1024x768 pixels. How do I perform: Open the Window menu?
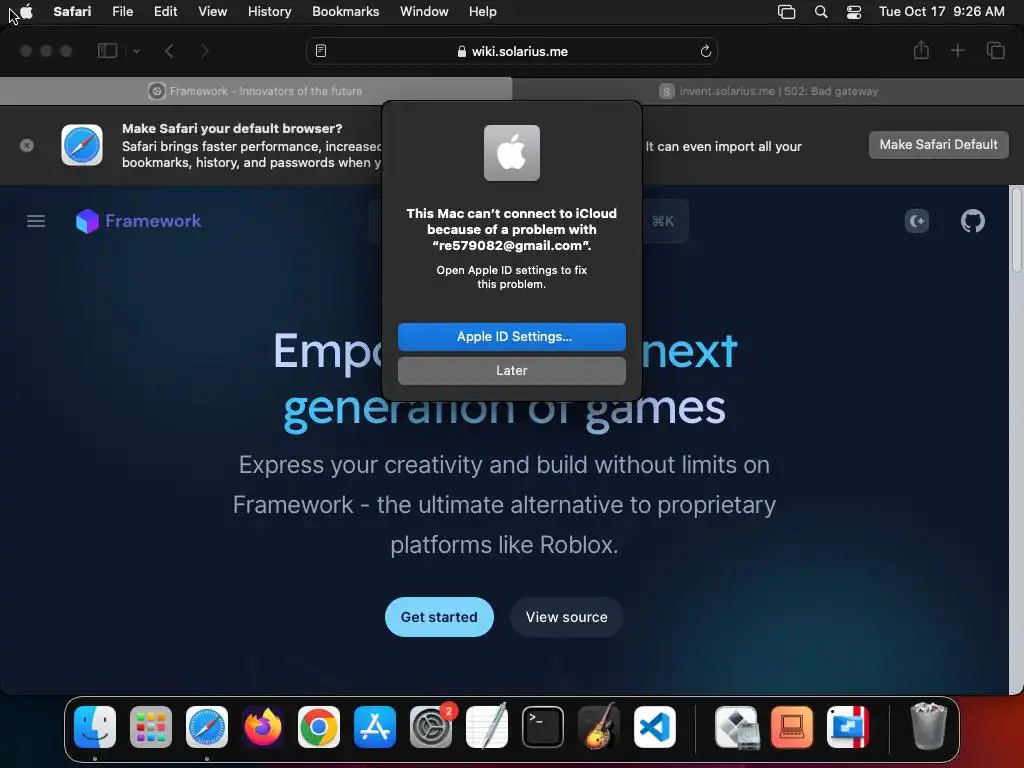click(x=424, y=11)
